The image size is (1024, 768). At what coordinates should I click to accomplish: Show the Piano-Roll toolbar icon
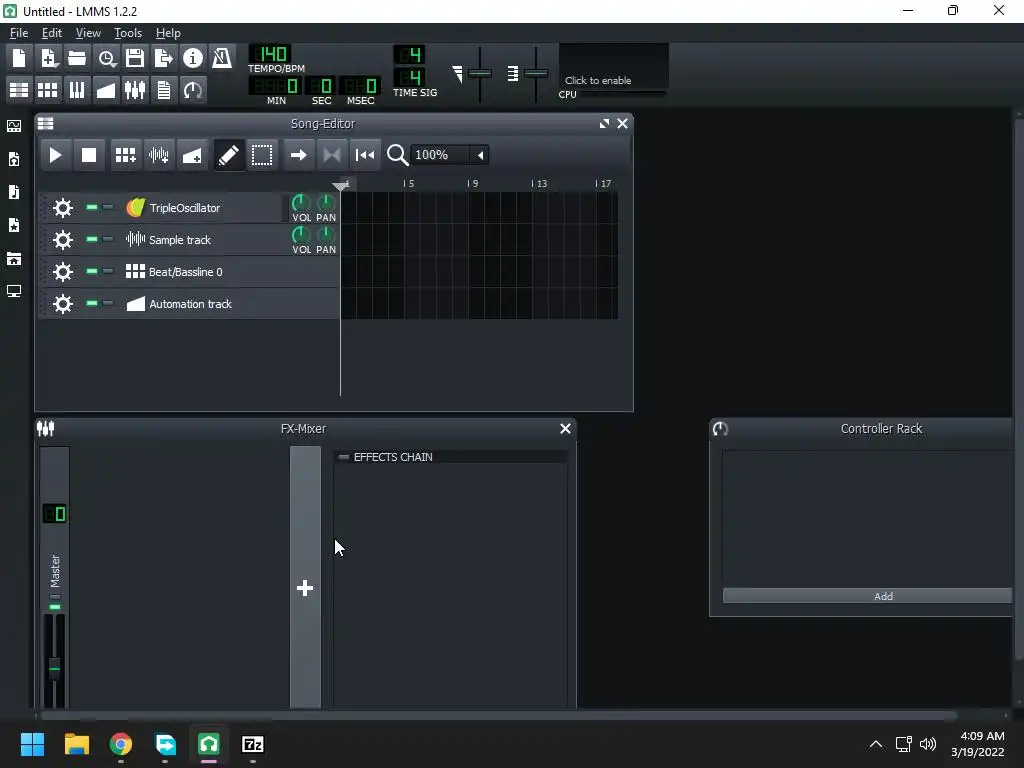click(77, 89)
